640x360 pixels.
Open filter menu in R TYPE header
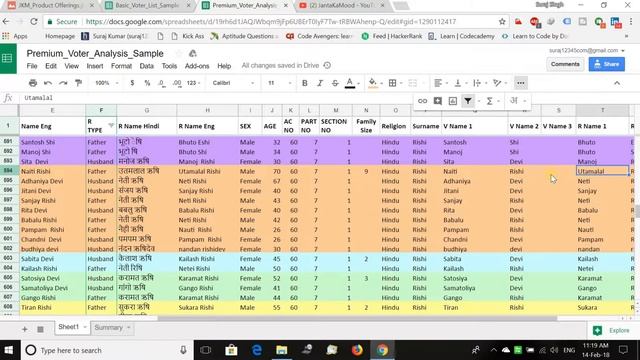111,125
